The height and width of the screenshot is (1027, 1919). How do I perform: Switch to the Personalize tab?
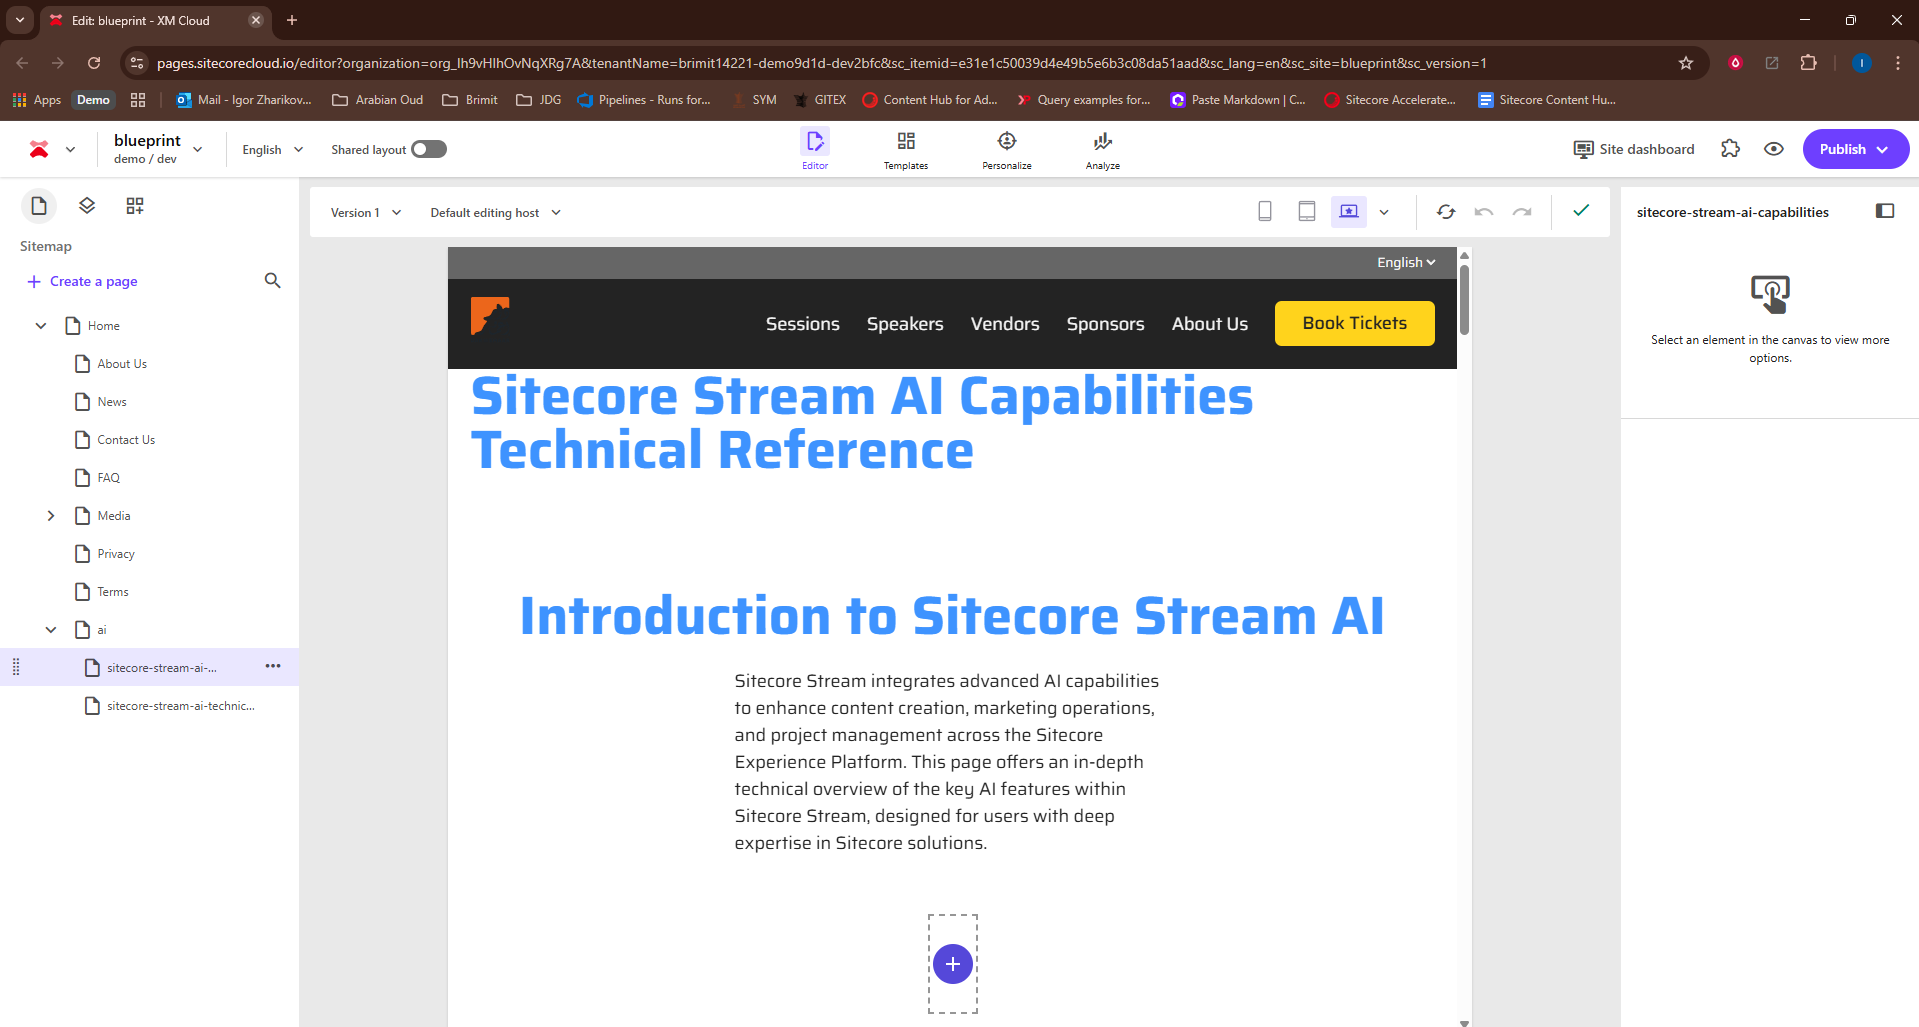pyautogui.click(x=1007, y=150)
